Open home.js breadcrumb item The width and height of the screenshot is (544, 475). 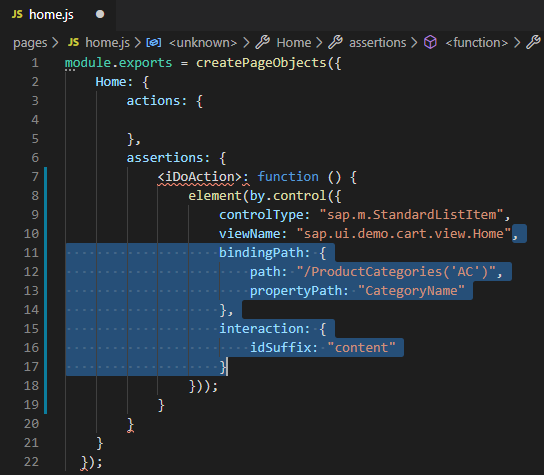click(x=108, y=43)
